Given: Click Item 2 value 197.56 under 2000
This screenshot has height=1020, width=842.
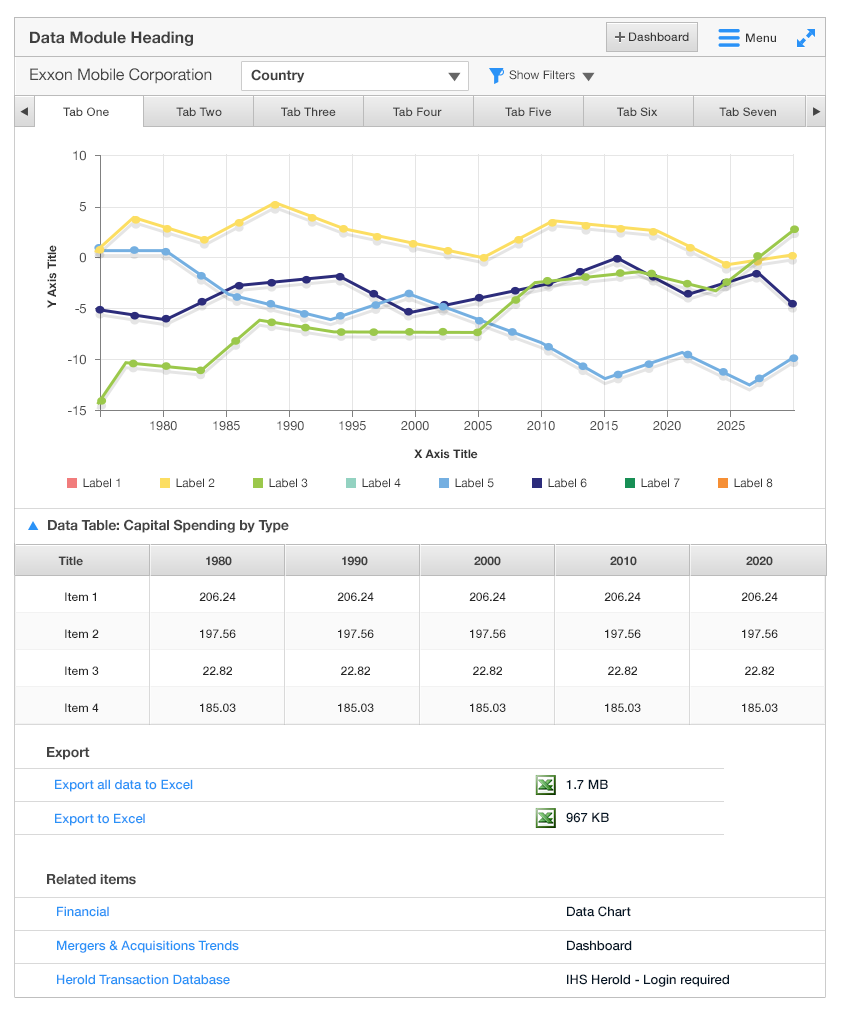Looking at the screenshot, I should tap(487, 634).
